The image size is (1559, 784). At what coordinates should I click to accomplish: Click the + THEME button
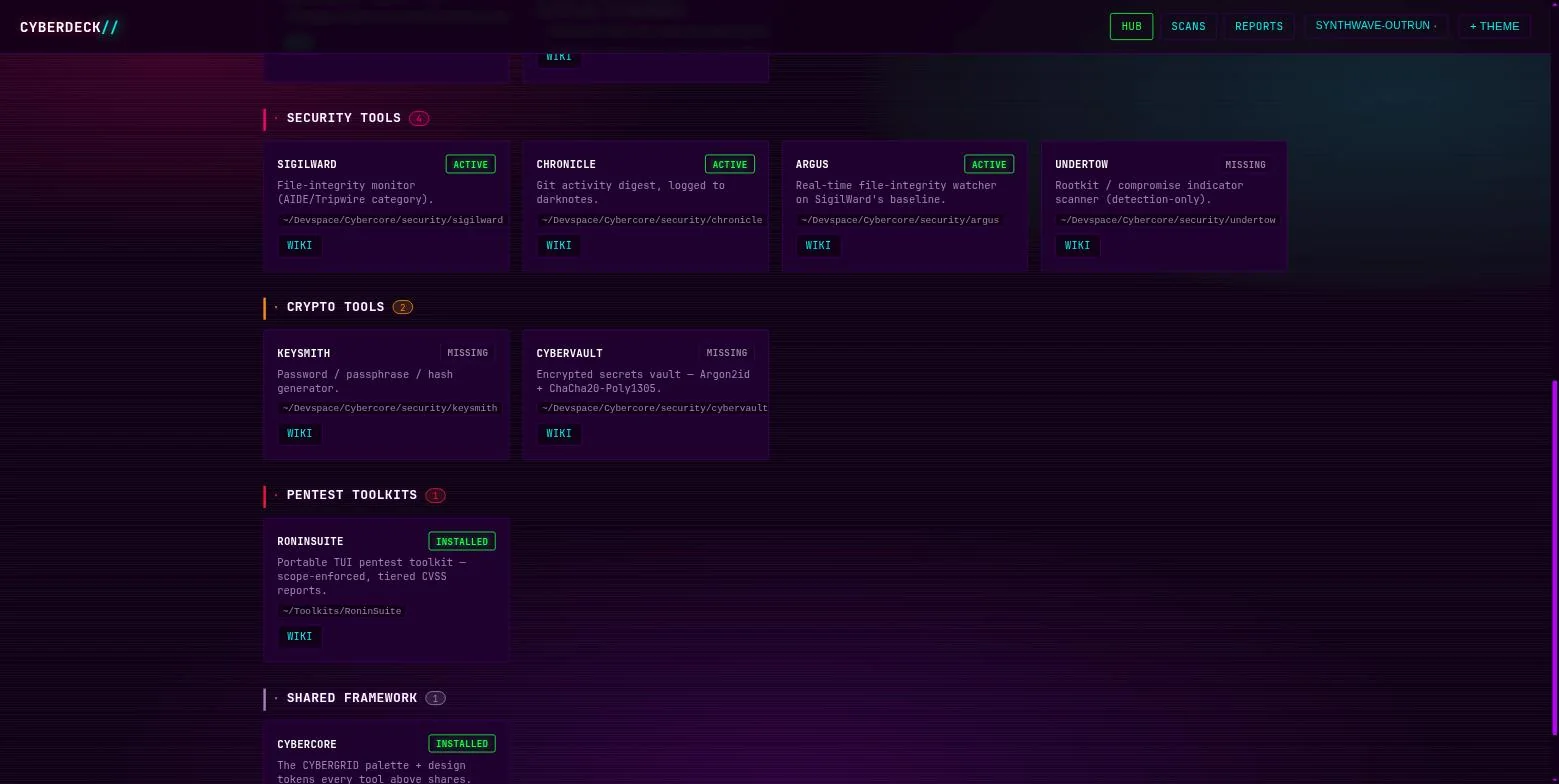(1494, 27)
